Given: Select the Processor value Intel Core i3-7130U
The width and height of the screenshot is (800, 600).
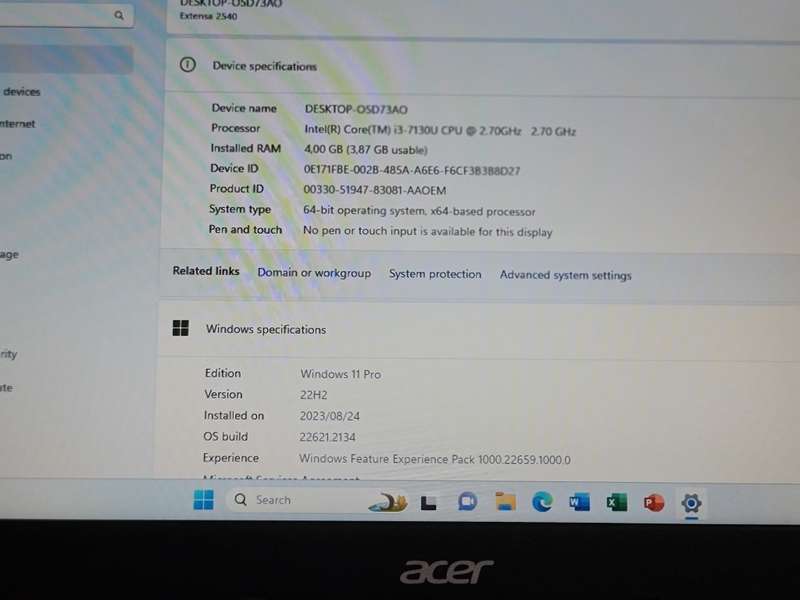Looking at the screenshot, I should pyautogui.click(x=440, y=130).
